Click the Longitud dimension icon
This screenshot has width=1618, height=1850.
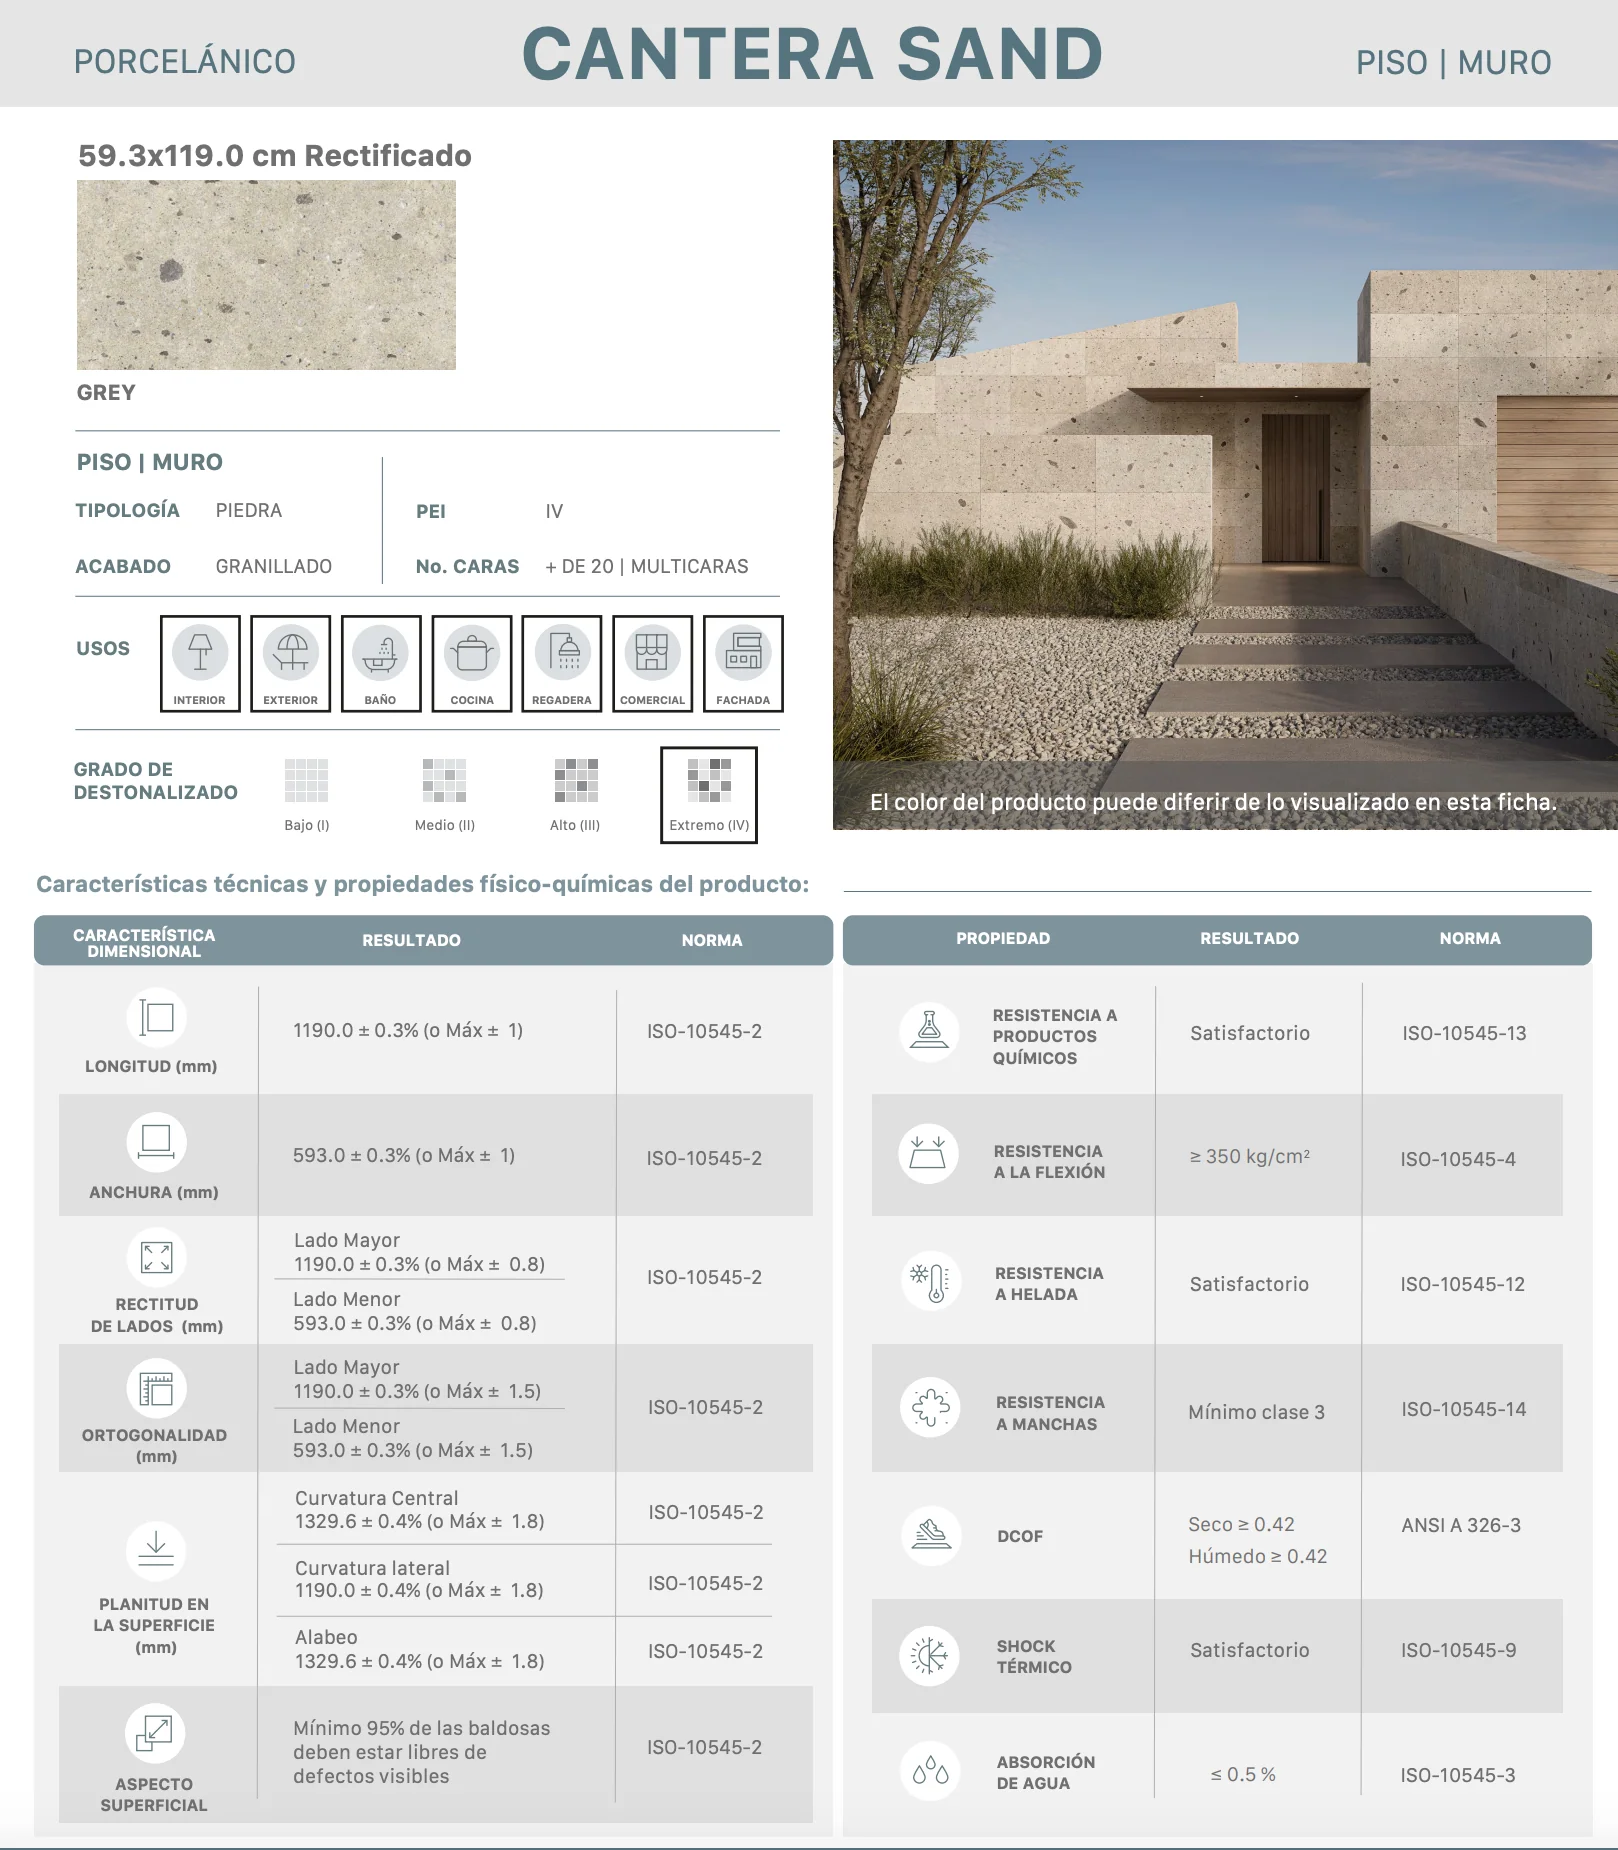[156, 1017]
